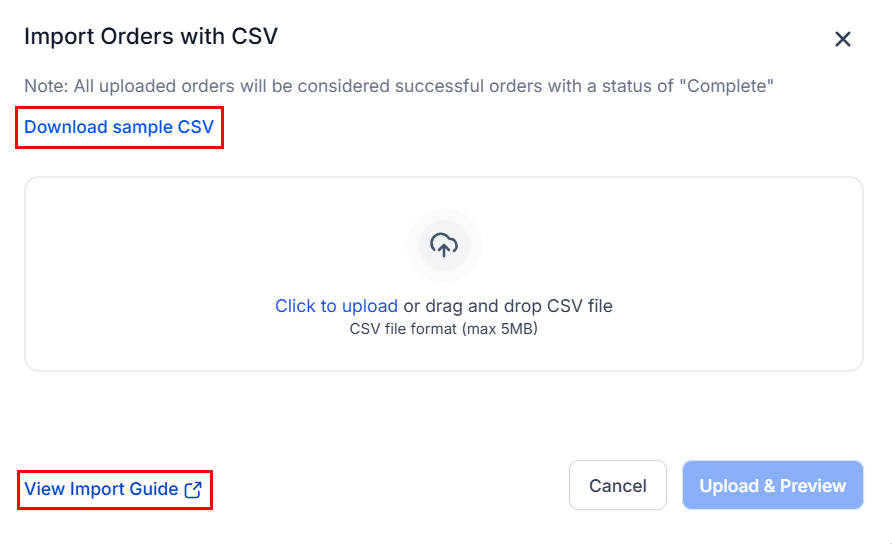
Task: Close the Import Orders dialog
Action: 843,39
